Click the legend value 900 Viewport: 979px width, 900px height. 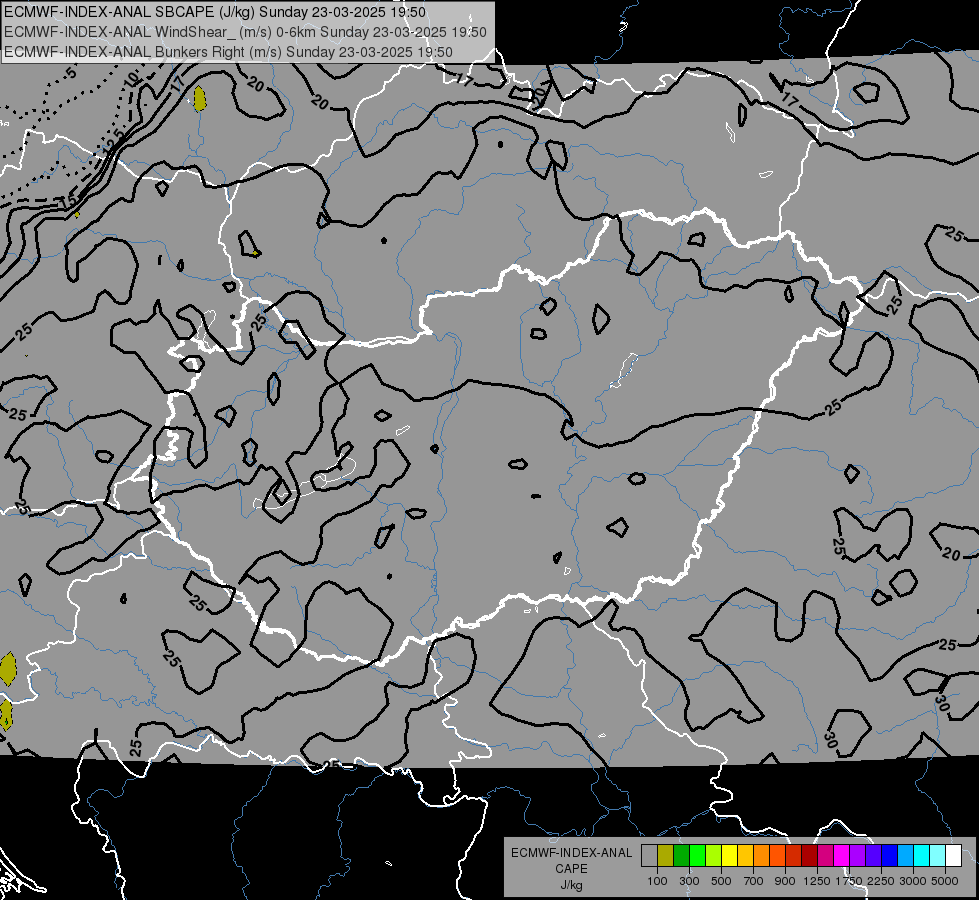pyautogui.click(x=785, y=881)
